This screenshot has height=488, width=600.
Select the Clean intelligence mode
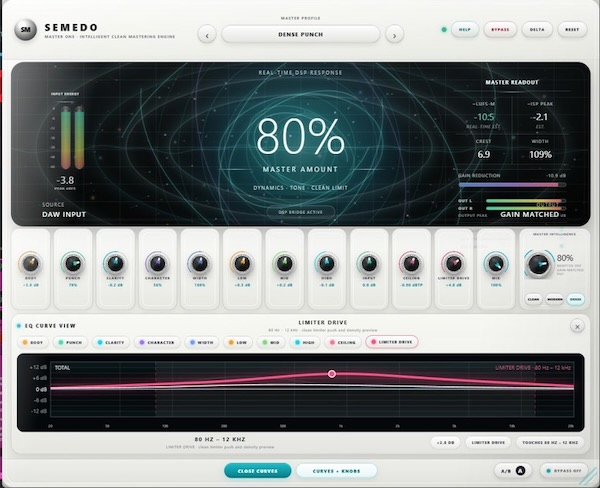tap(533, 299)
